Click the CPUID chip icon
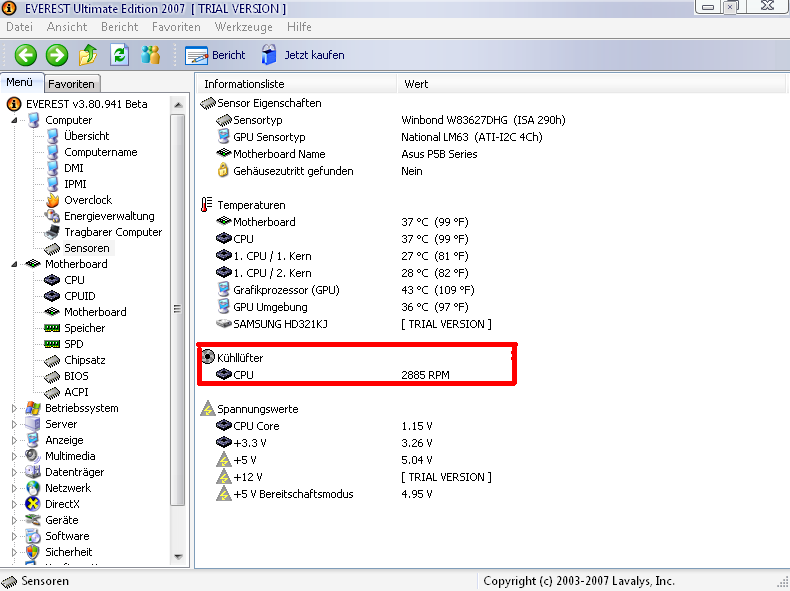This screenshot has width=790, height=591. click(52, 296)
